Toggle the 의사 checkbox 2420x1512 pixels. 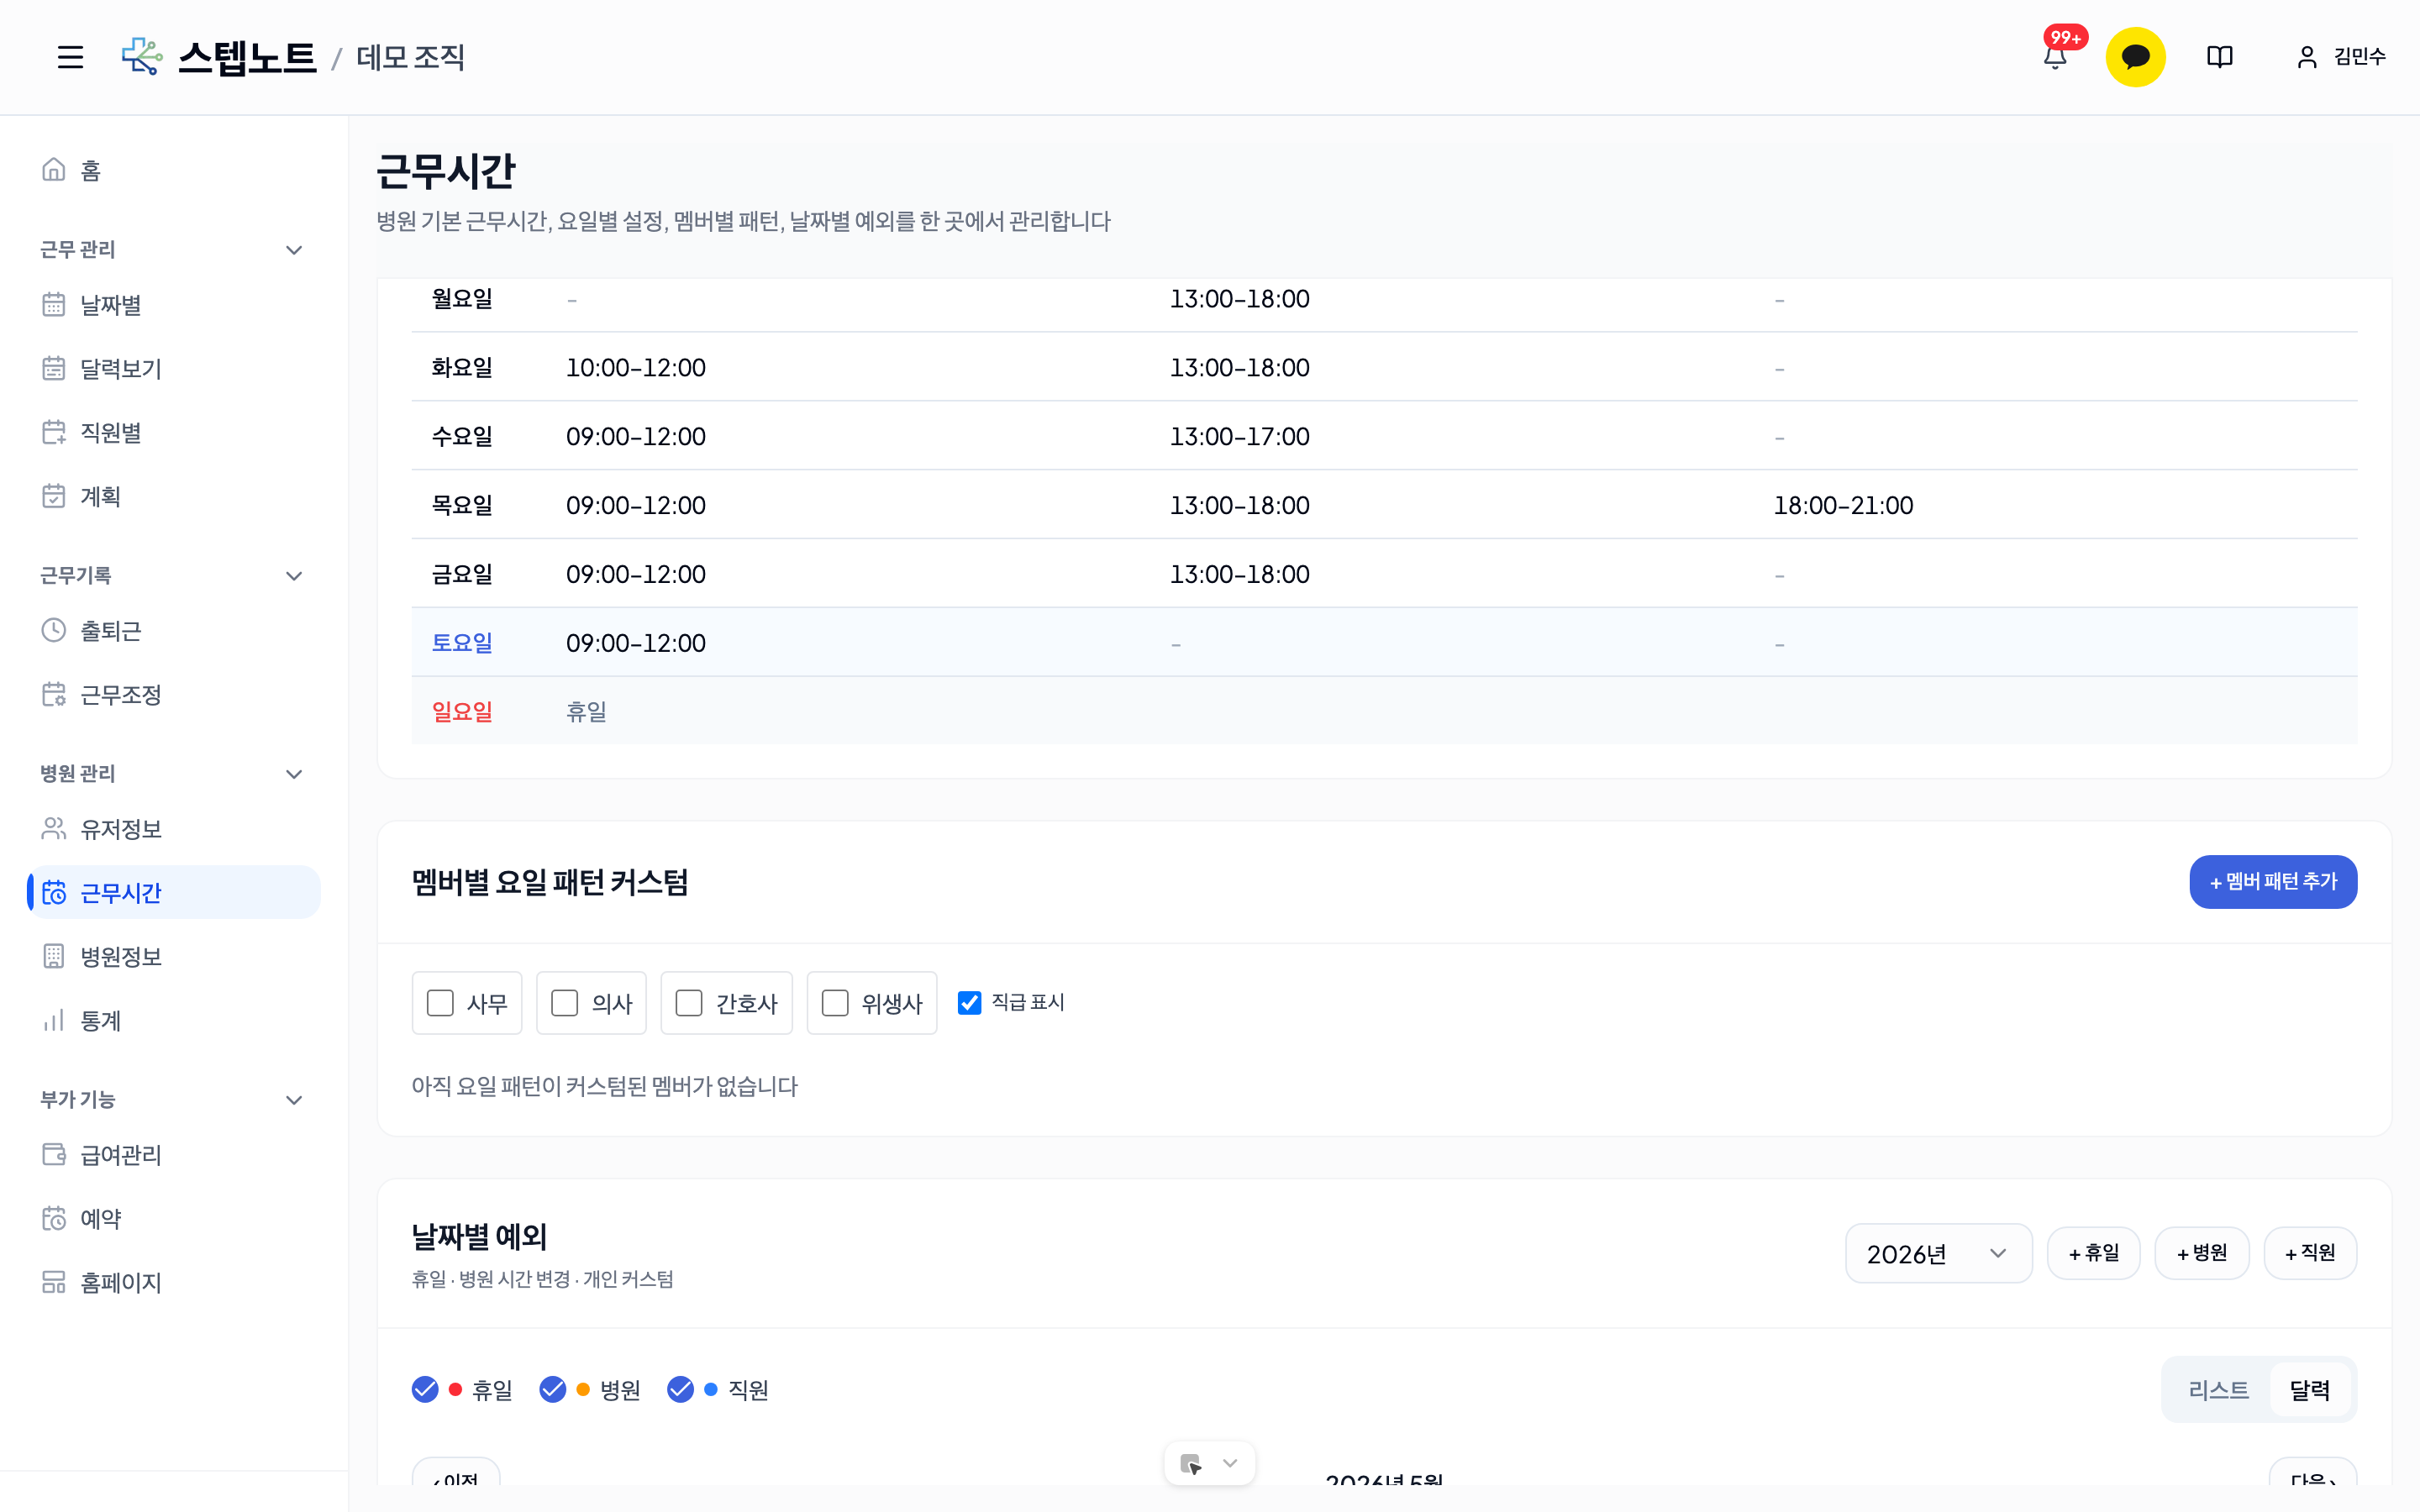point(565,1003)
